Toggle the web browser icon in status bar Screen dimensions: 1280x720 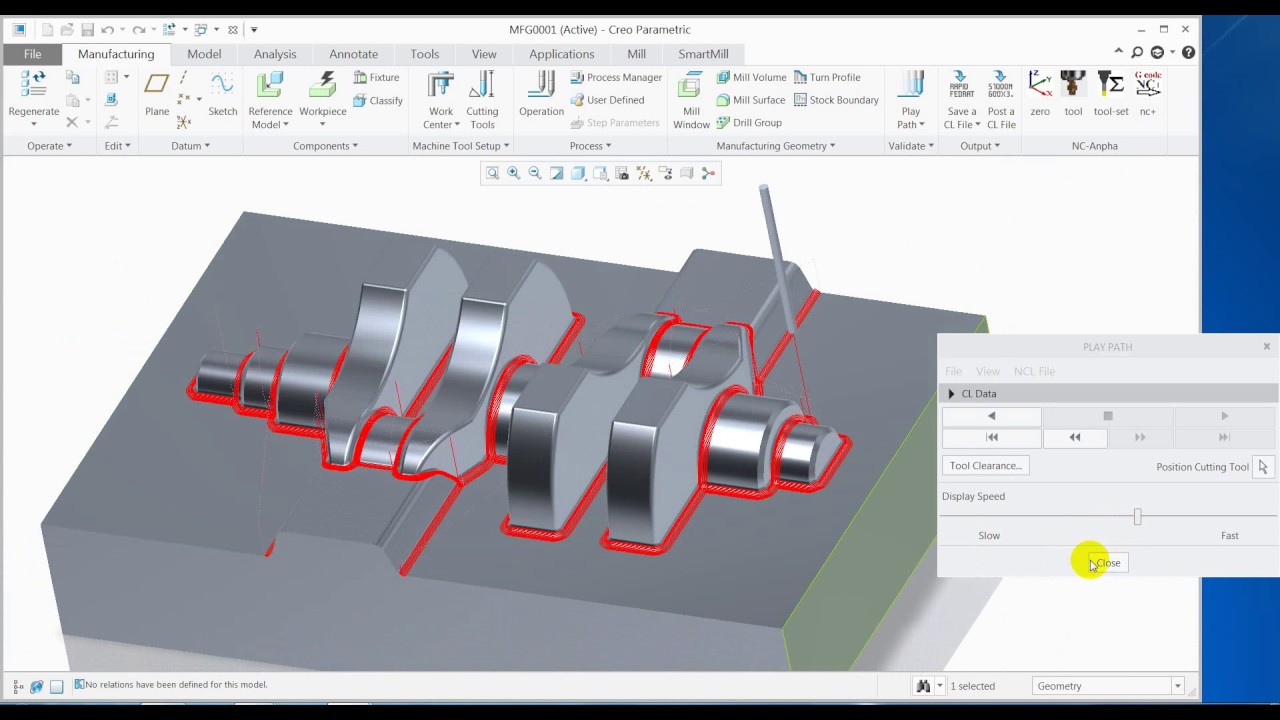[37, 686]
